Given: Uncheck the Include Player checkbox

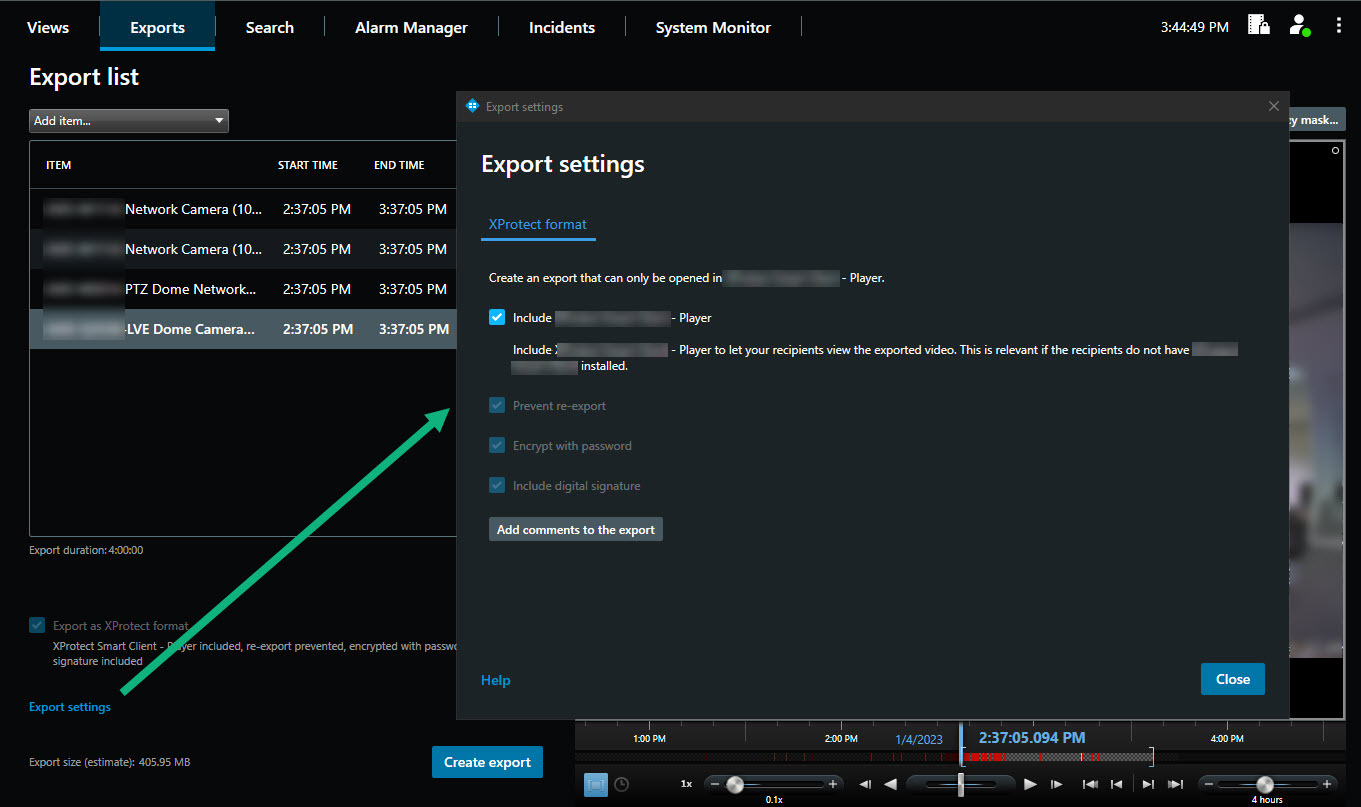Looking at the screenshot, I should tap(497, 318).
